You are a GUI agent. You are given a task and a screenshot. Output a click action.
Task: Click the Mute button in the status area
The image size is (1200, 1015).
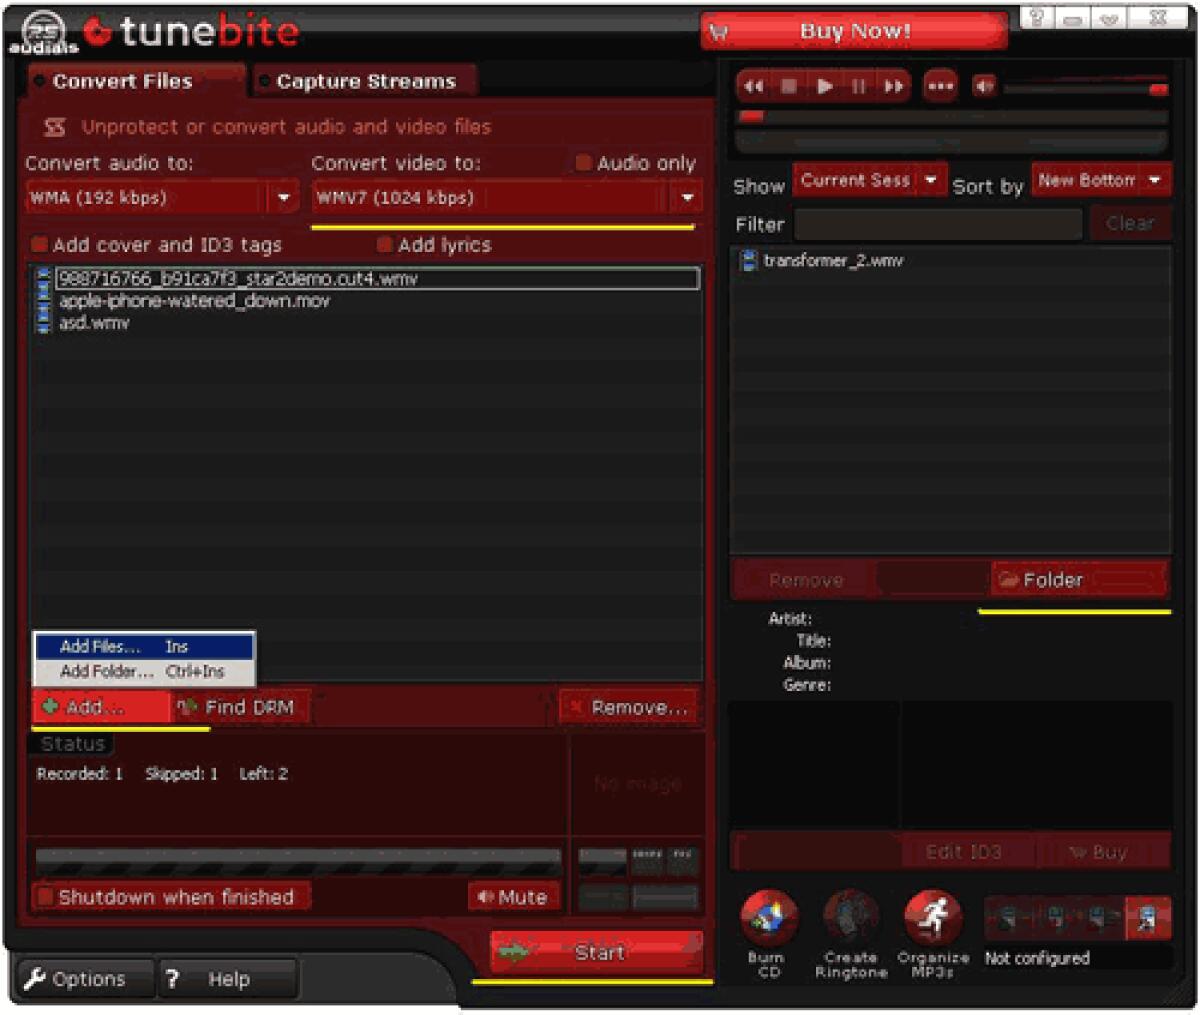point(513,897)
